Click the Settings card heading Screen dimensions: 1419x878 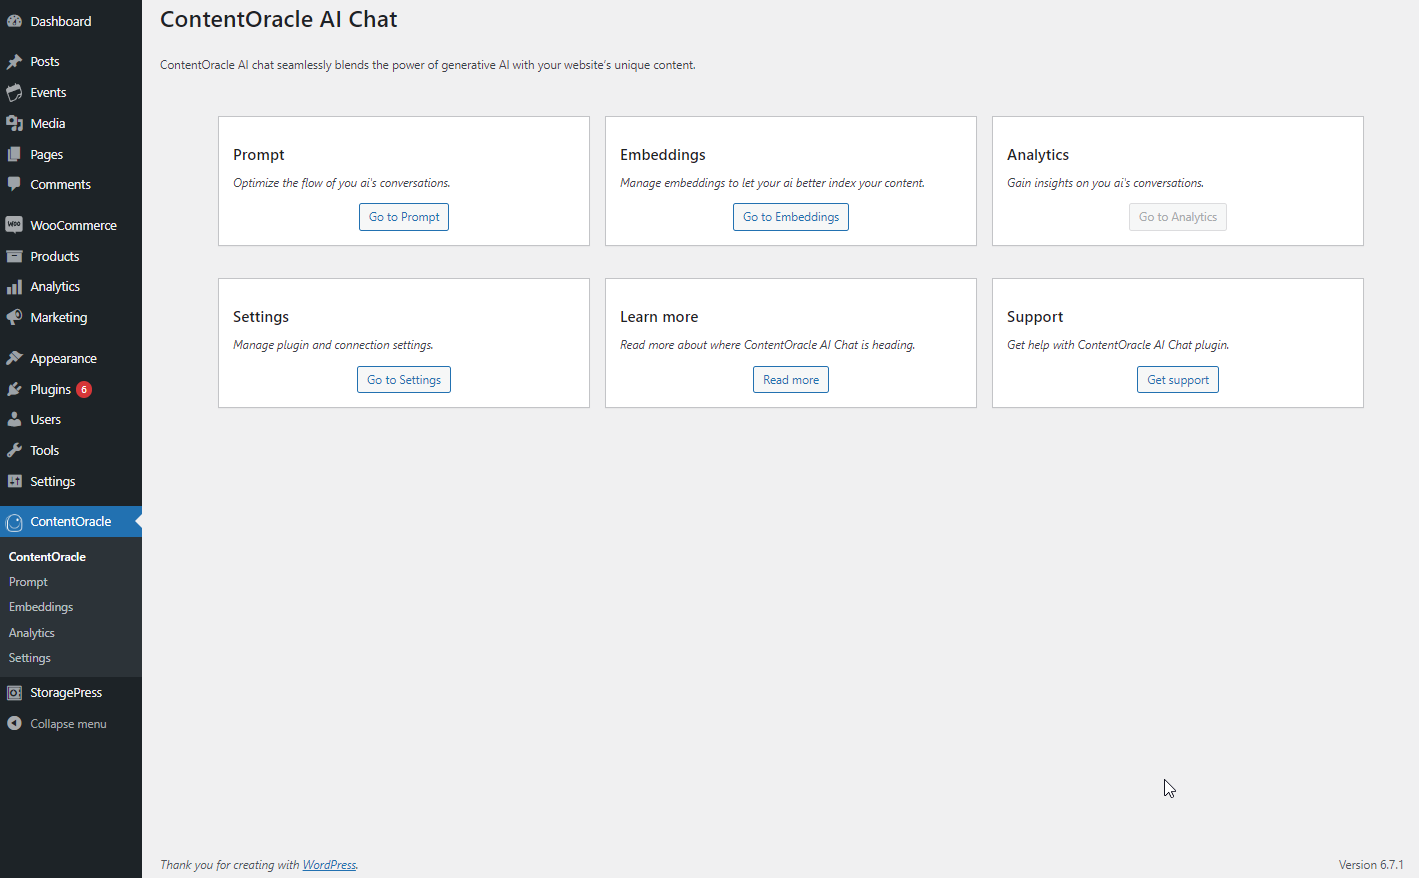click(261, 317)
